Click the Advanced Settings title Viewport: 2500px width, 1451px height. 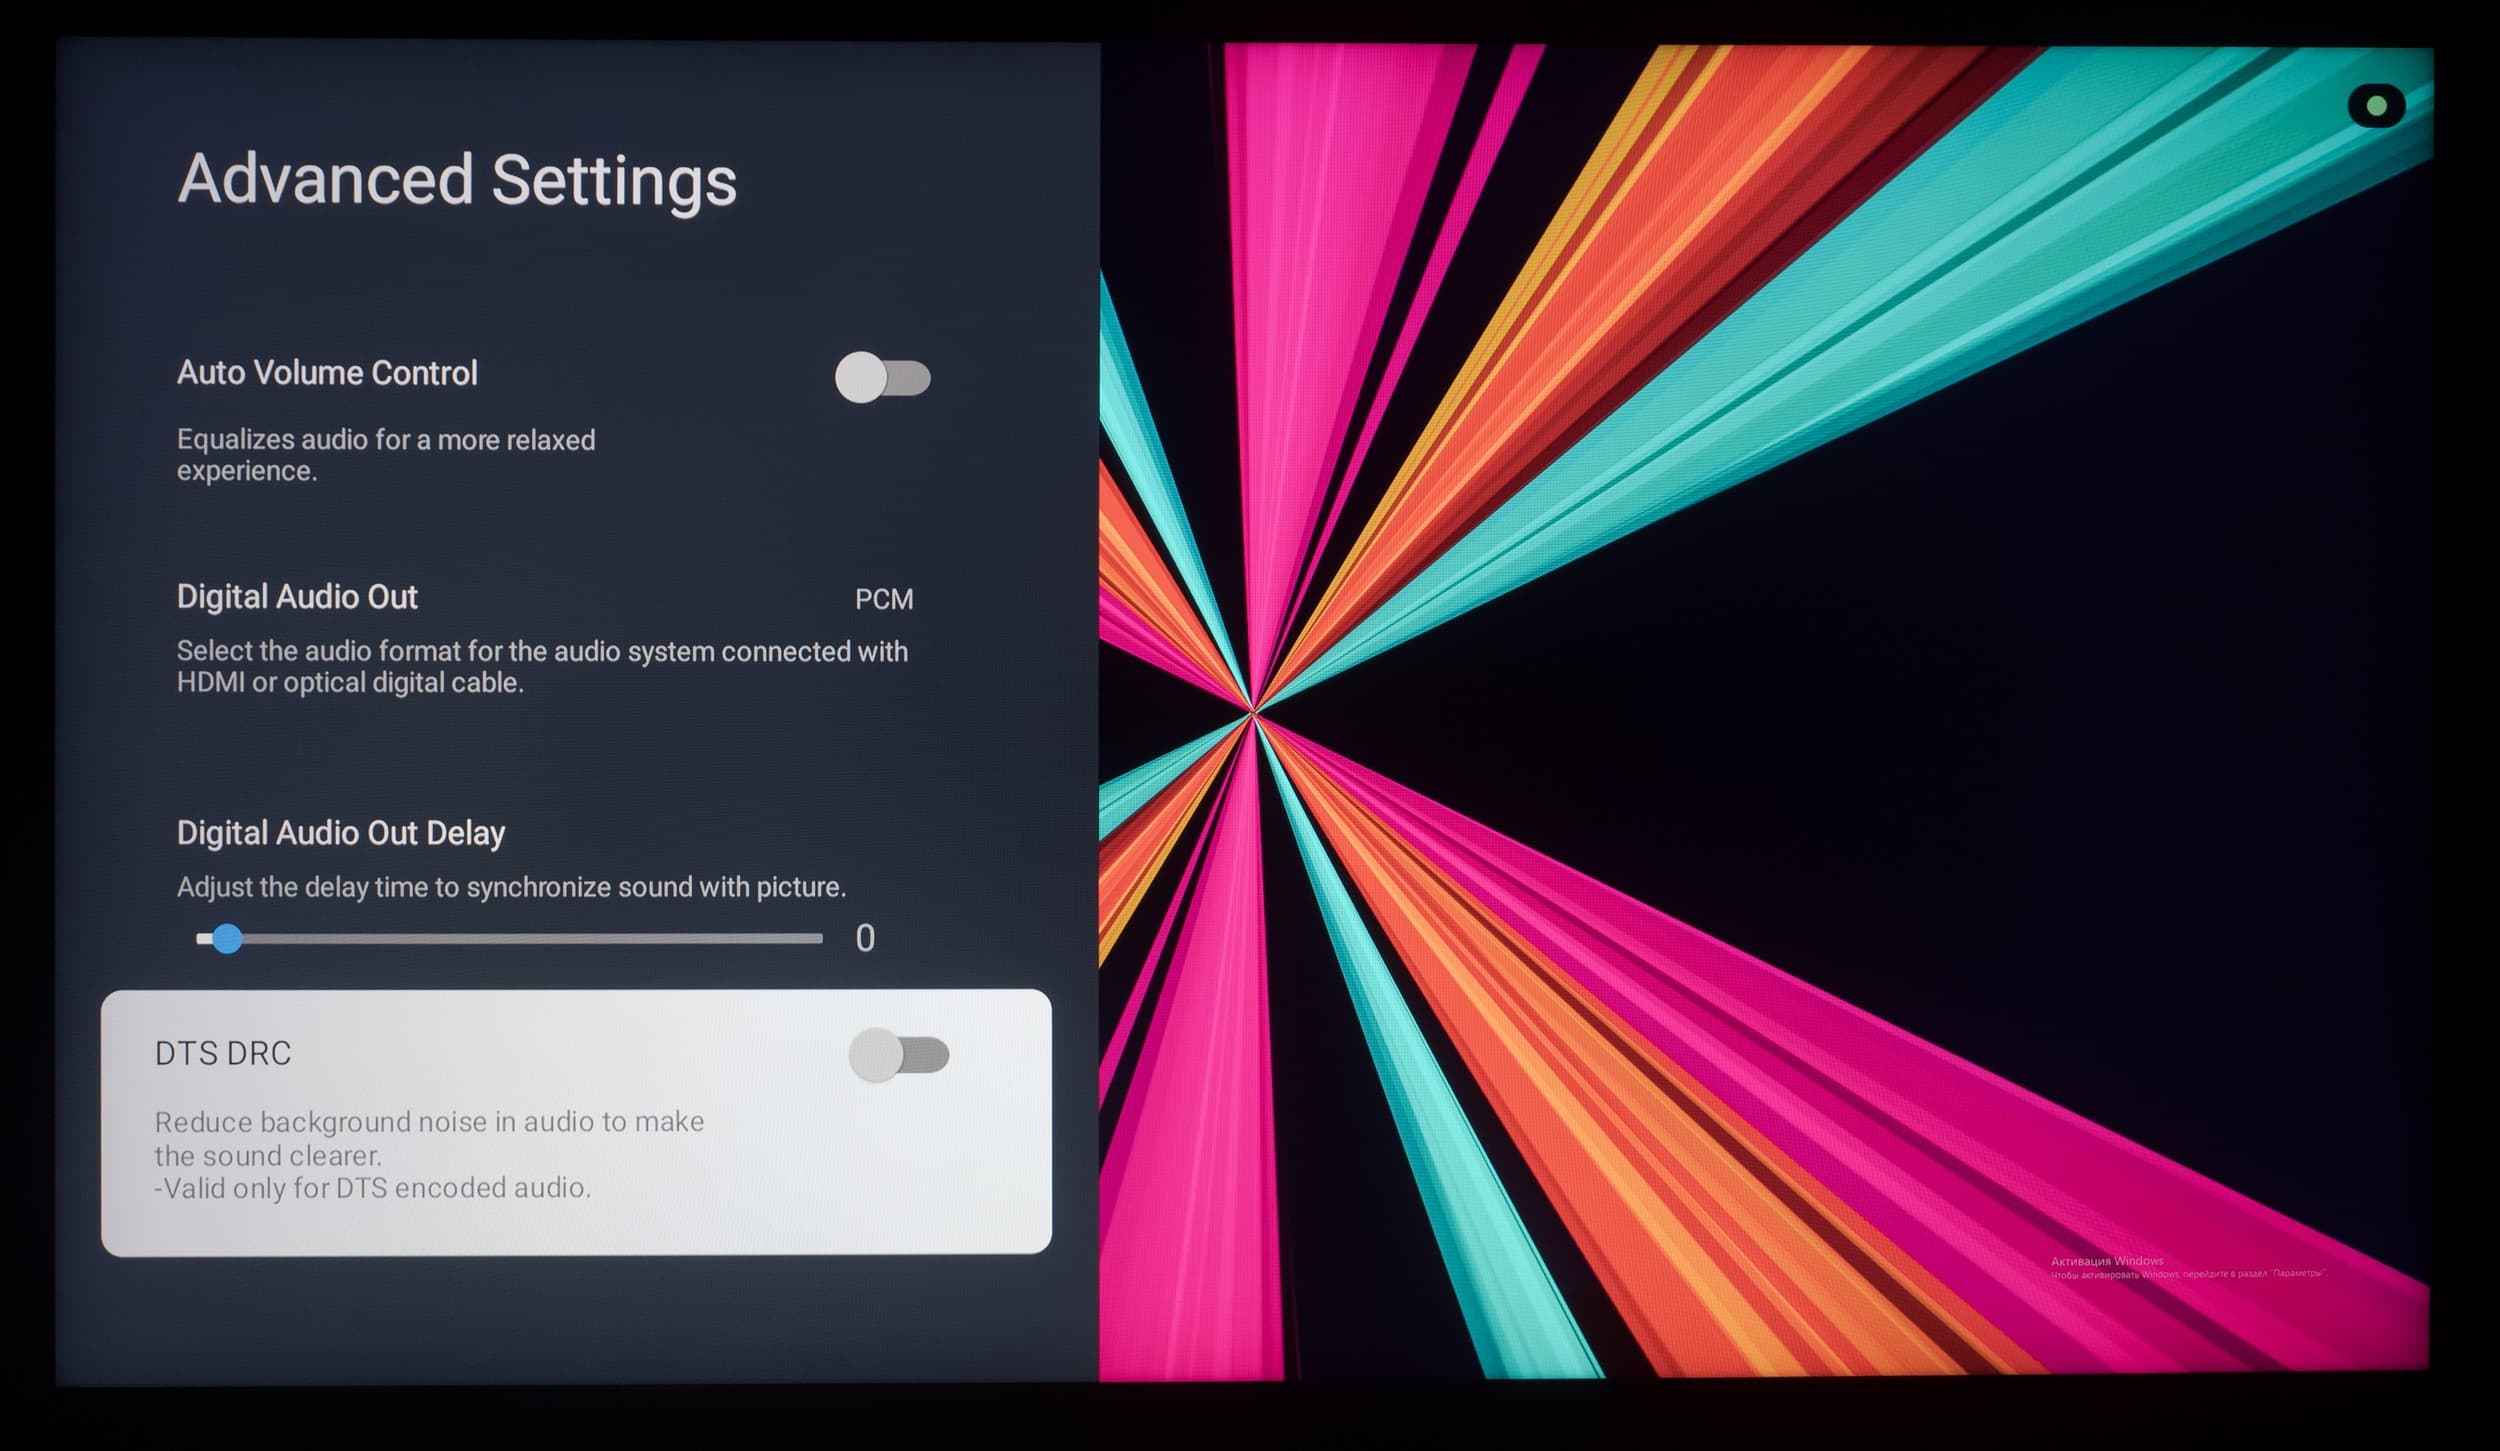(x=457, y=180)
